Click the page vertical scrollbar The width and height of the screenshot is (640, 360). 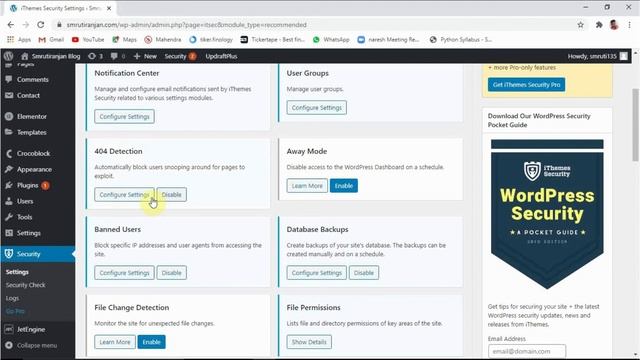[x=635, y=125]
